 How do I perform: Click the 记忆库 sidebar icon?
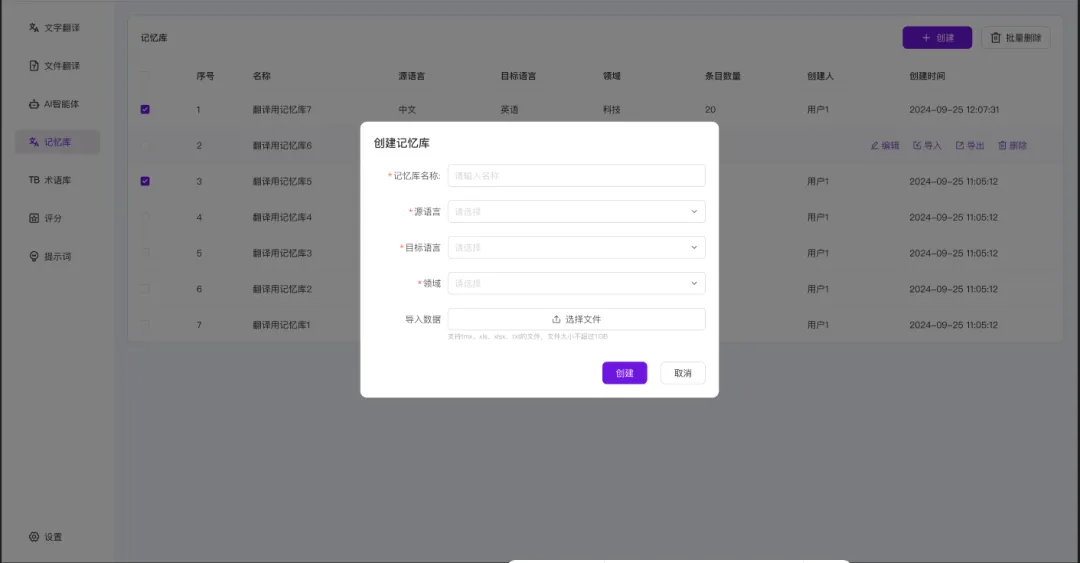[x=34, y=142]
